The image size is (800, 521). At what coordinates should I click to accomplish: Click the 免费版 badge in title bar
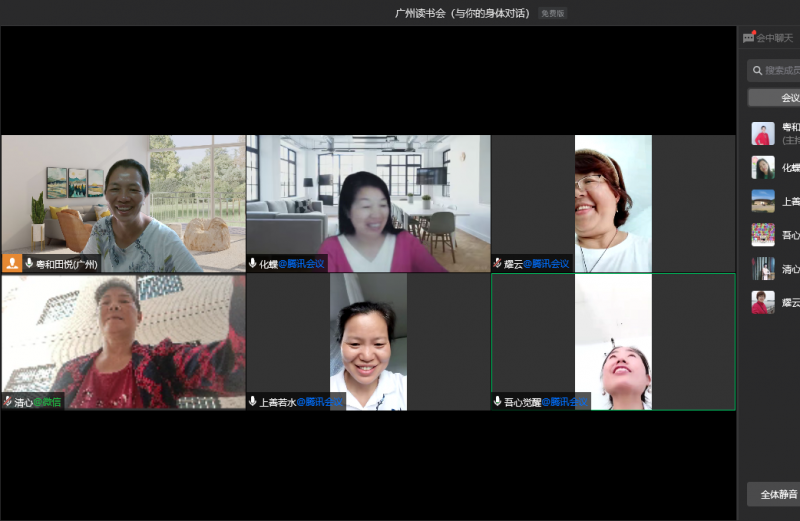coord(553,14)
